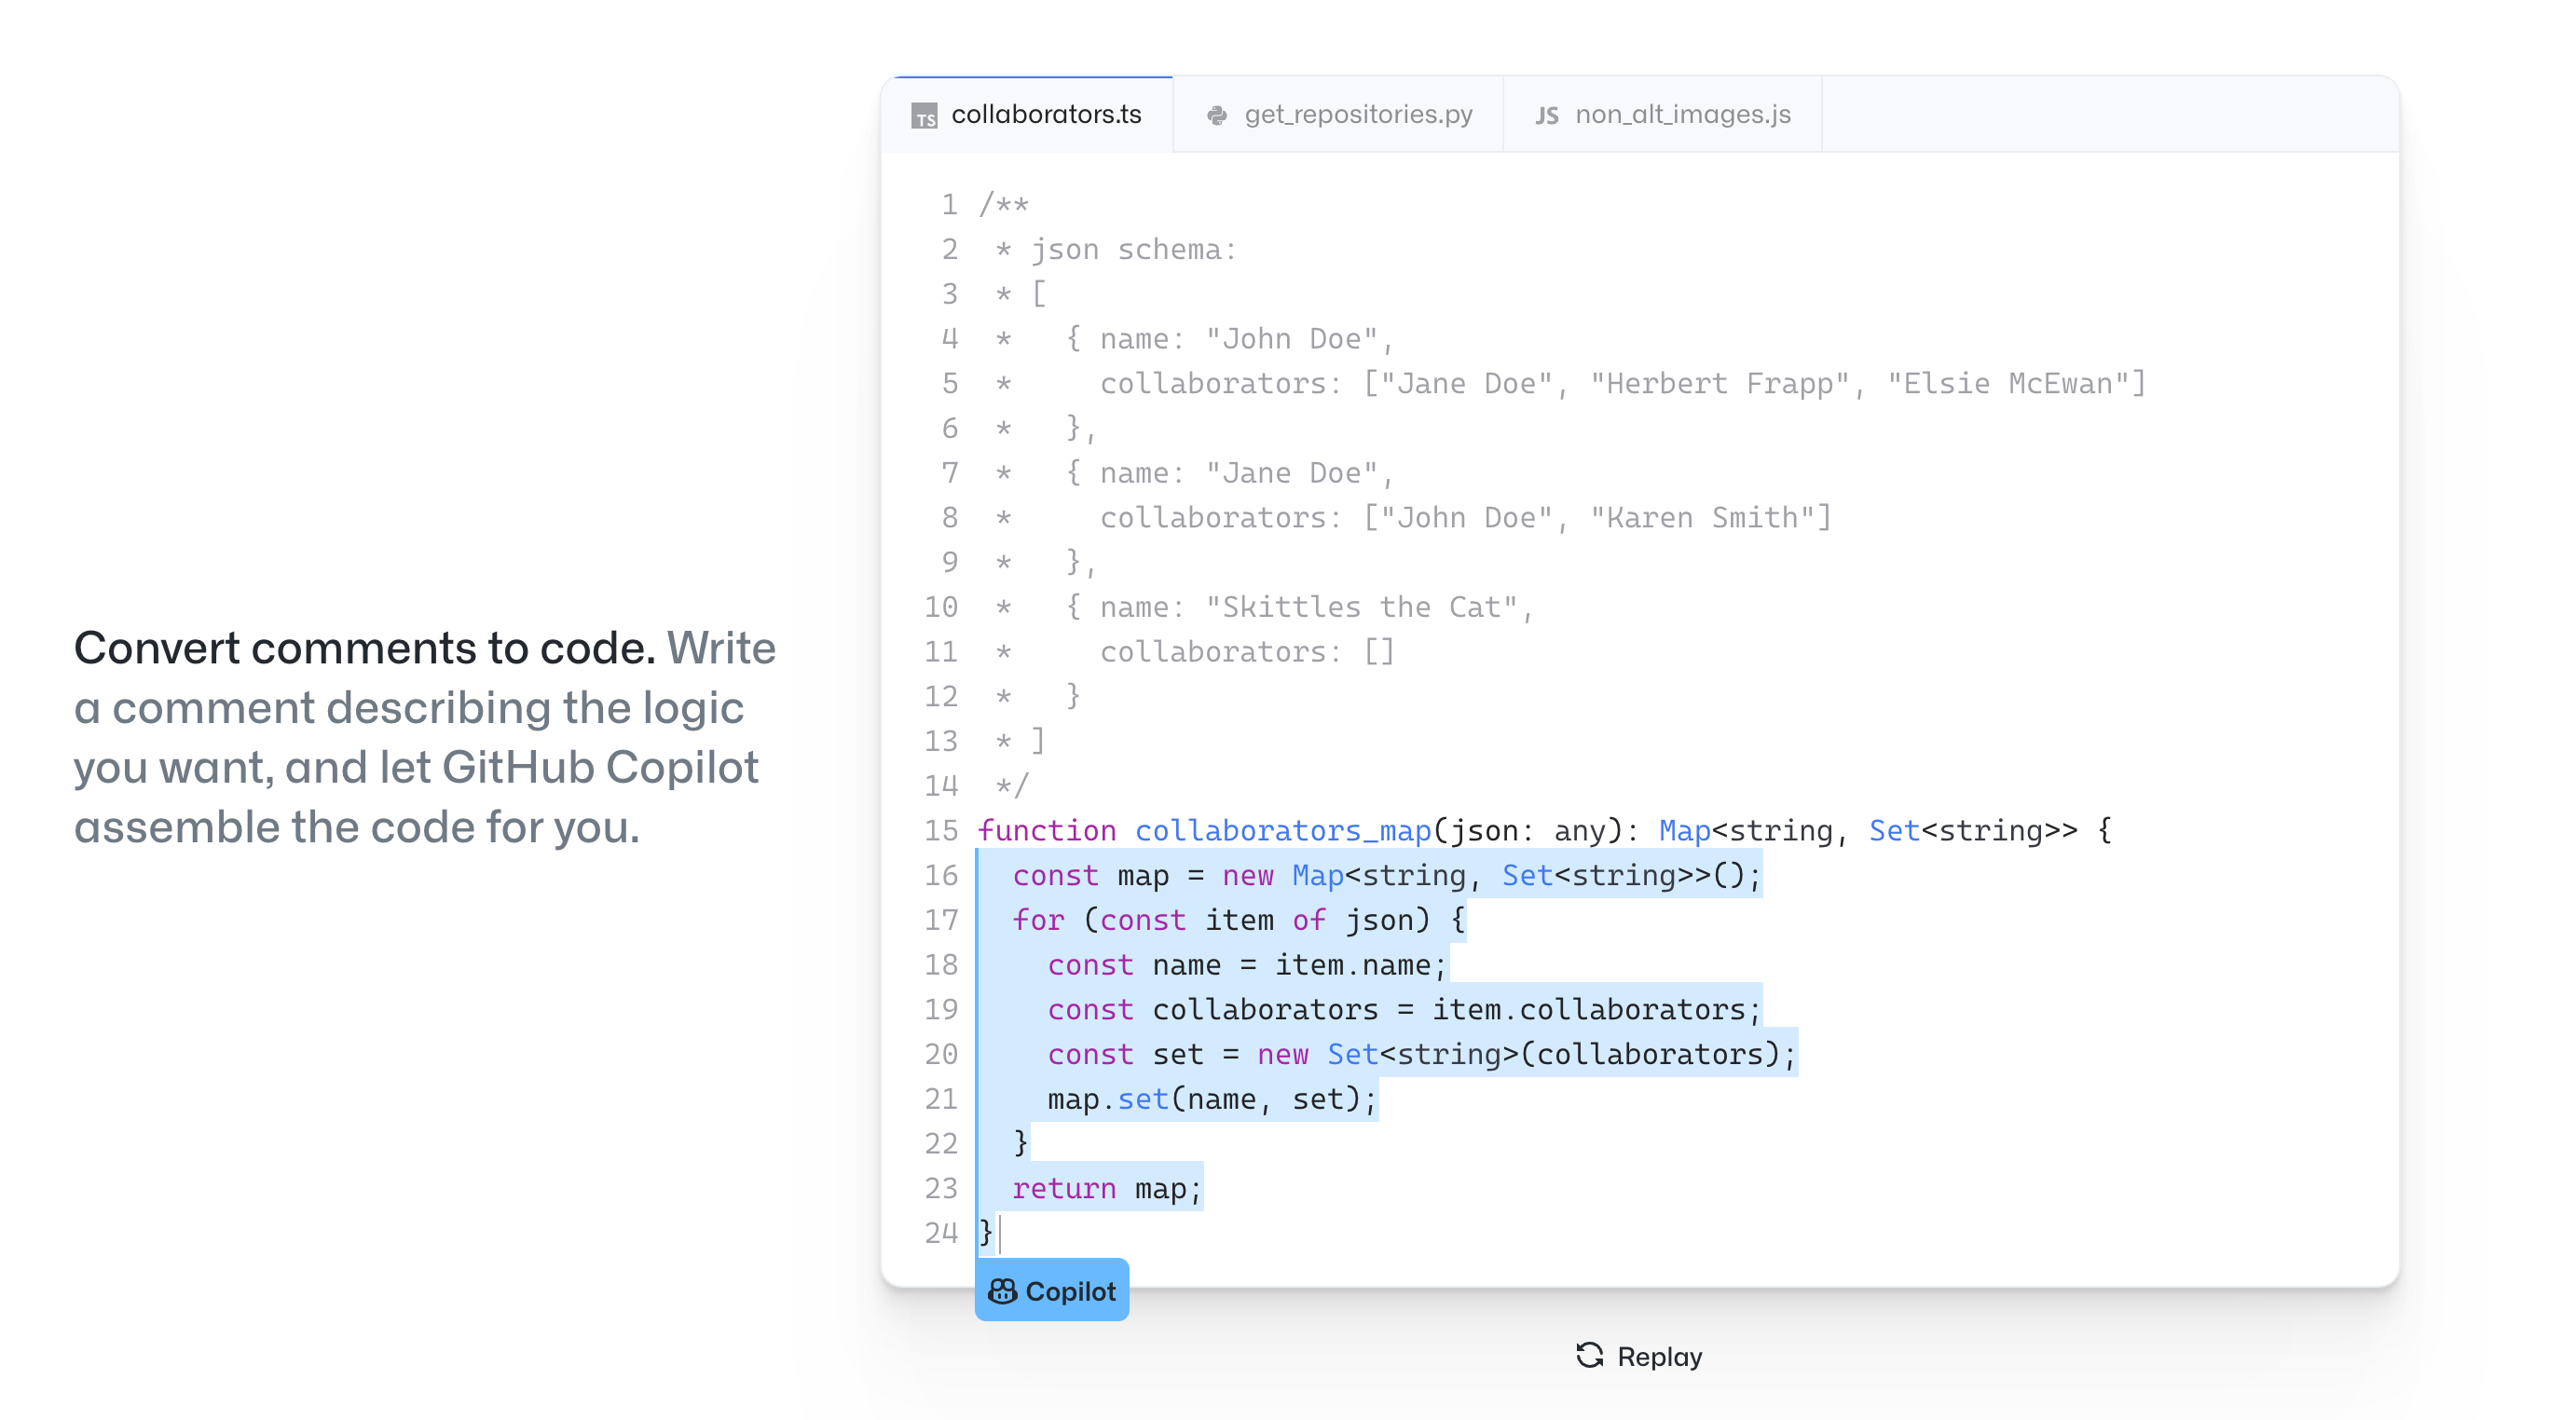Click 'map.set(name, set);' code line
The image size is (2576, 1420).
coord(1212,1099)
